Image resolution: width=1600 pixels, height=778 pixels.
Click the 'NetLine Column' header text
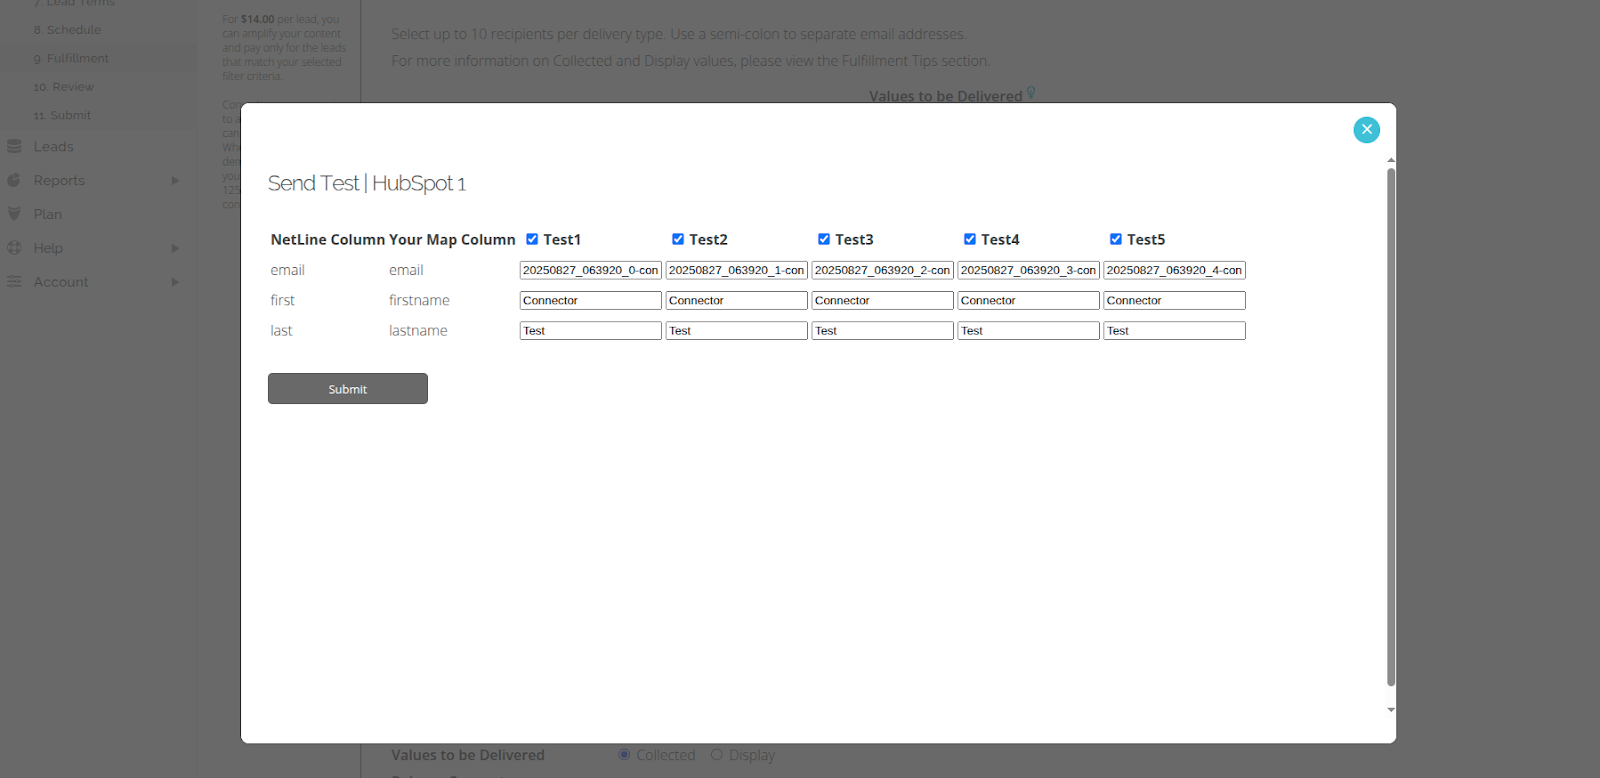point(328,240)
